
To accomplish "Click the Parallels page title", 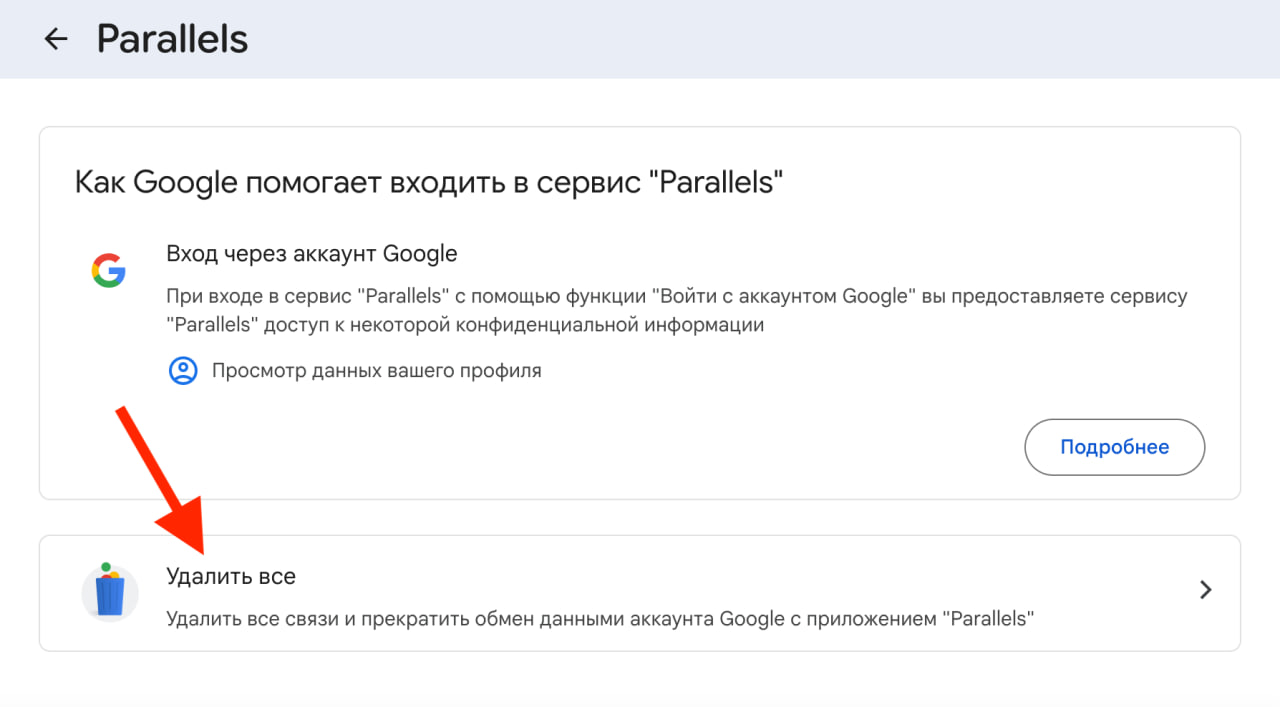I will [x=172, y=39].
